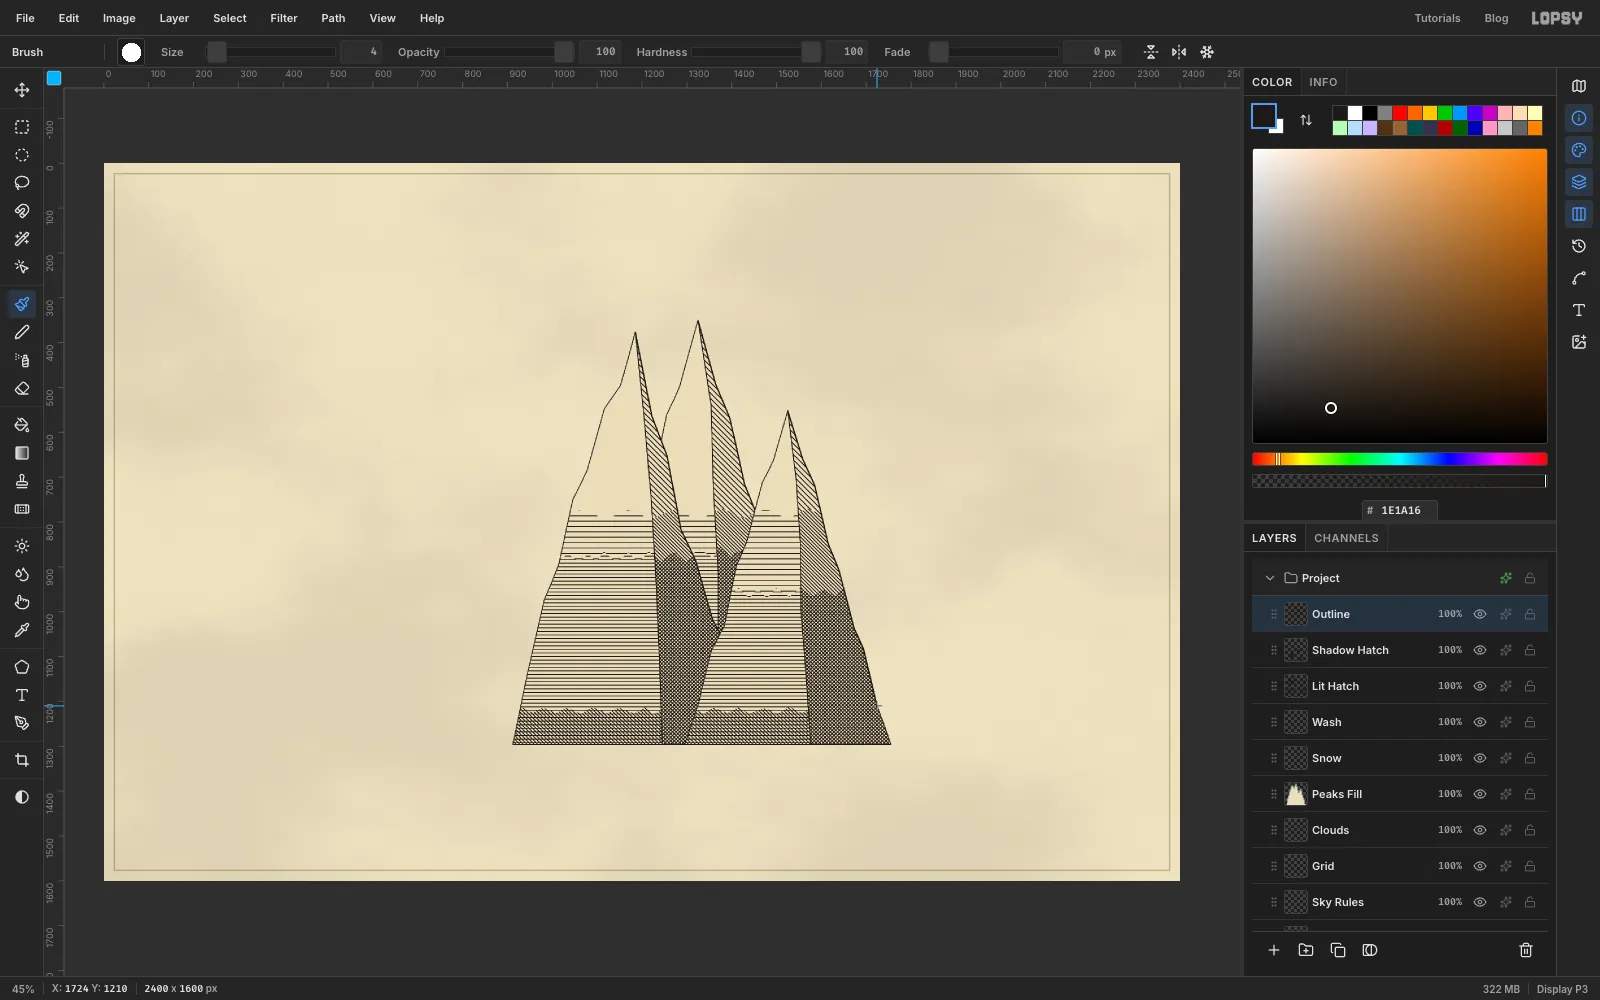Select the Paint Bucket tool

tap(21, 425)
